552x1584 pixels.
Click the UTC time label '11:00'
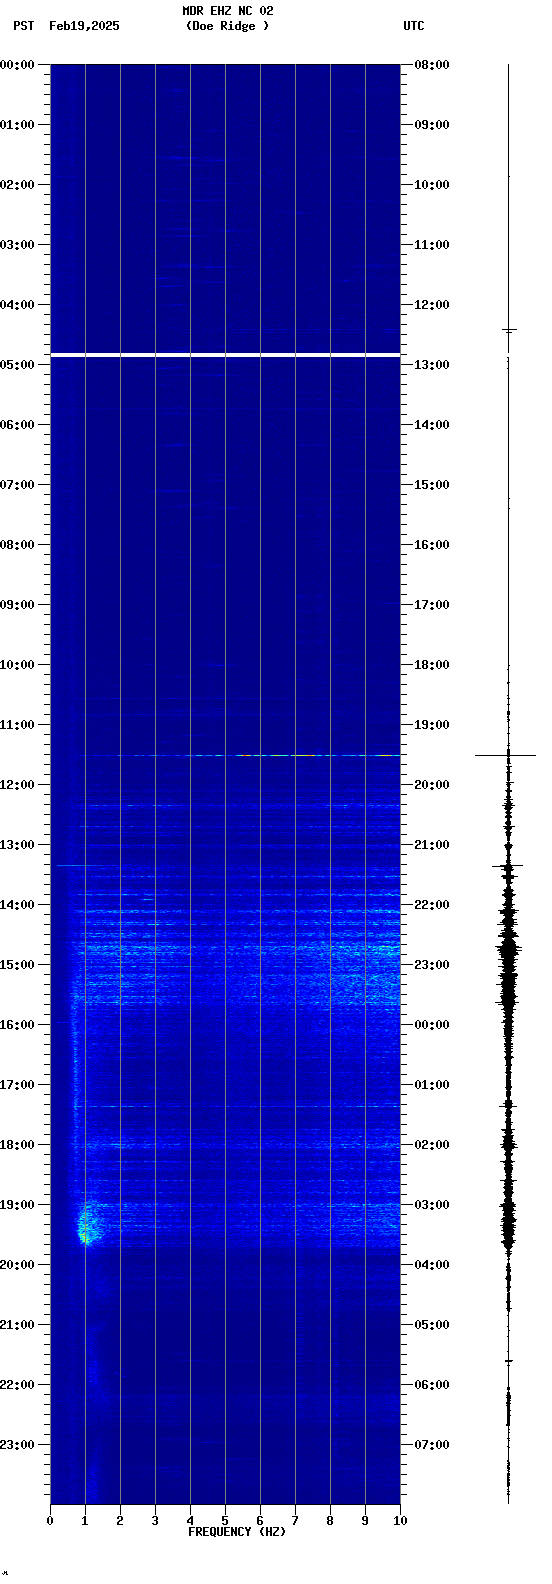tap(432, 245)
